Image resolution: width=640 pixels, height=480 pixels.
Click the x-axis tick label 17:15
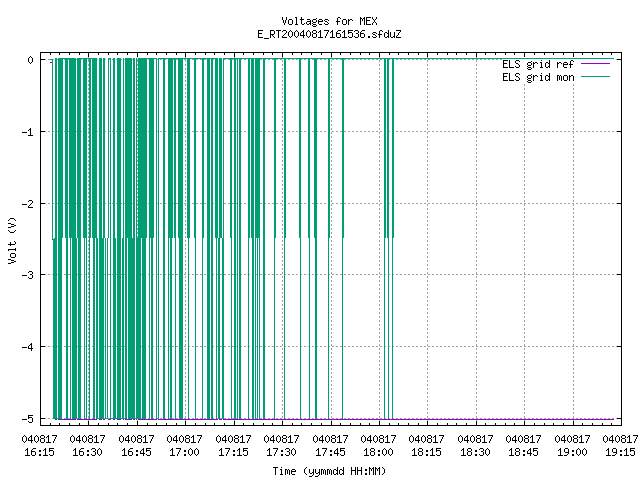point(233,452)
